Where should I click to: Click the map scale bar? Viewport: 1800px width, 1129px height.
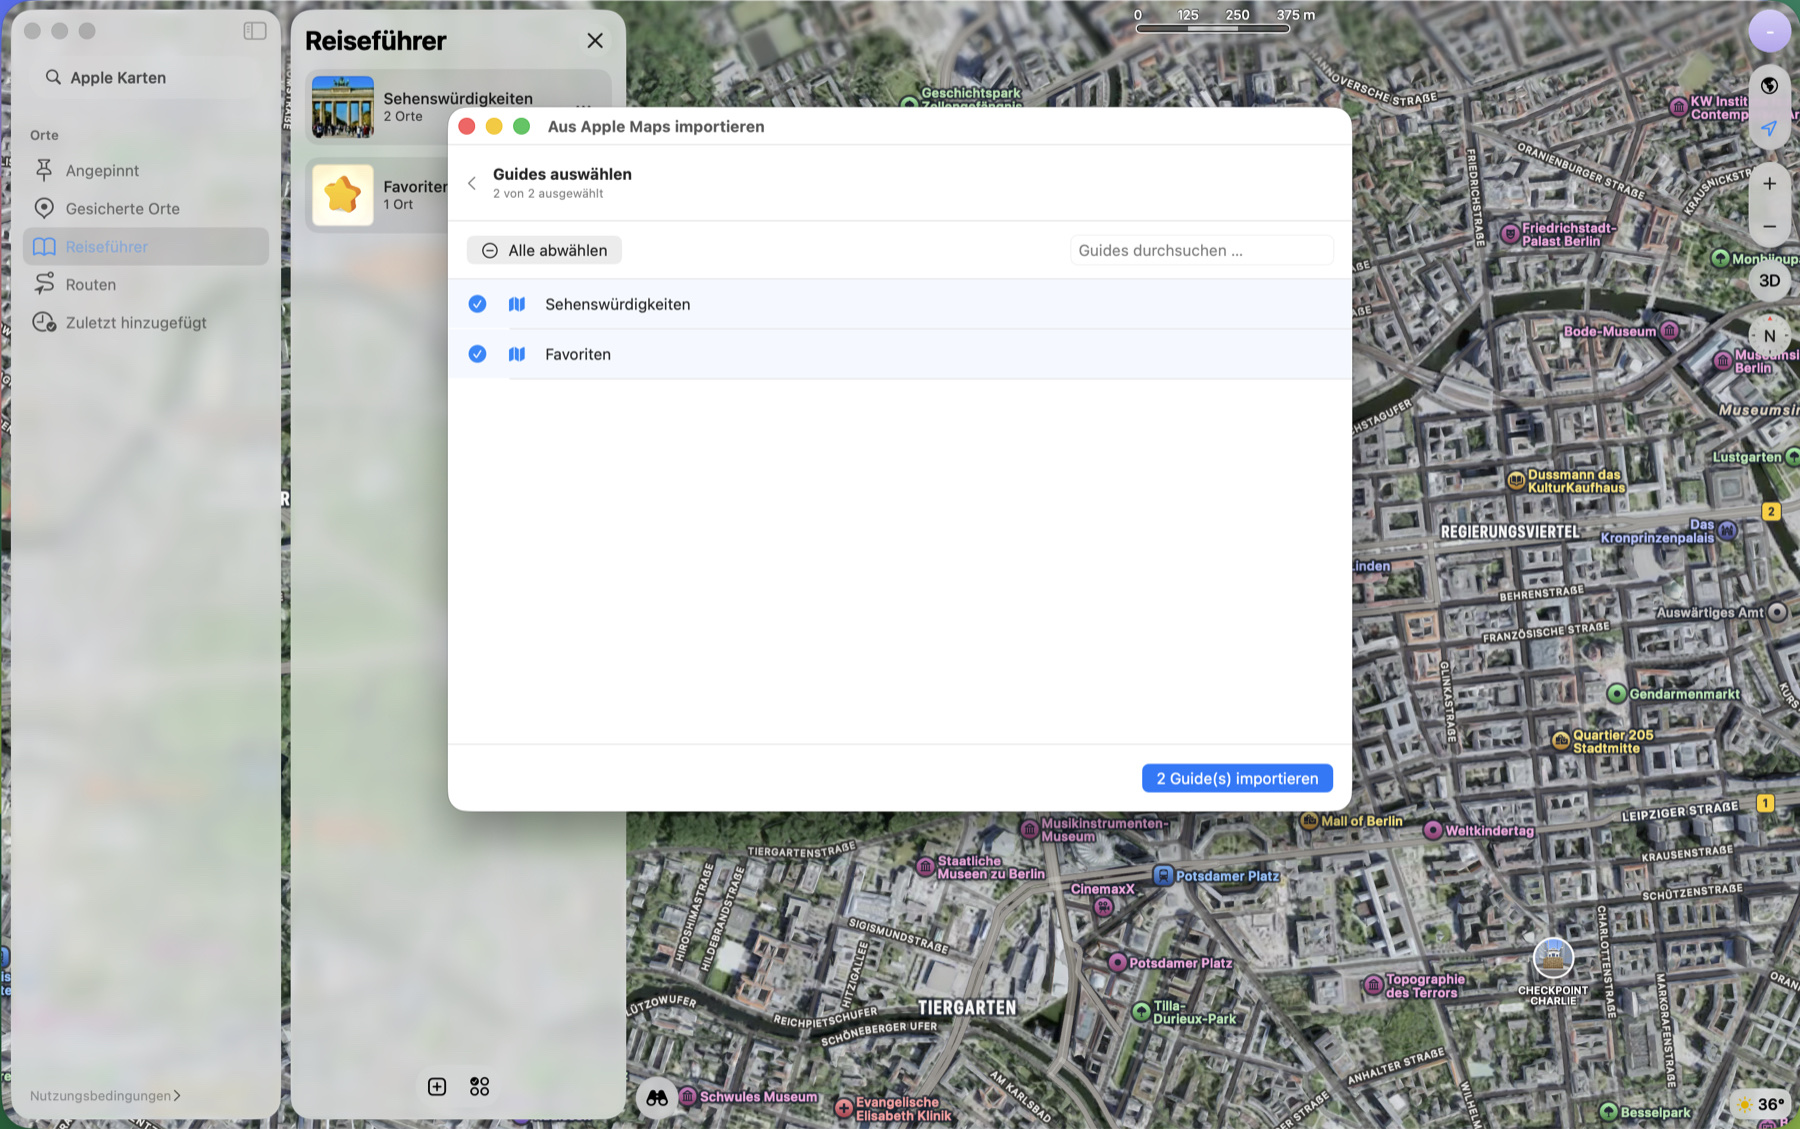coord(1213,28)
